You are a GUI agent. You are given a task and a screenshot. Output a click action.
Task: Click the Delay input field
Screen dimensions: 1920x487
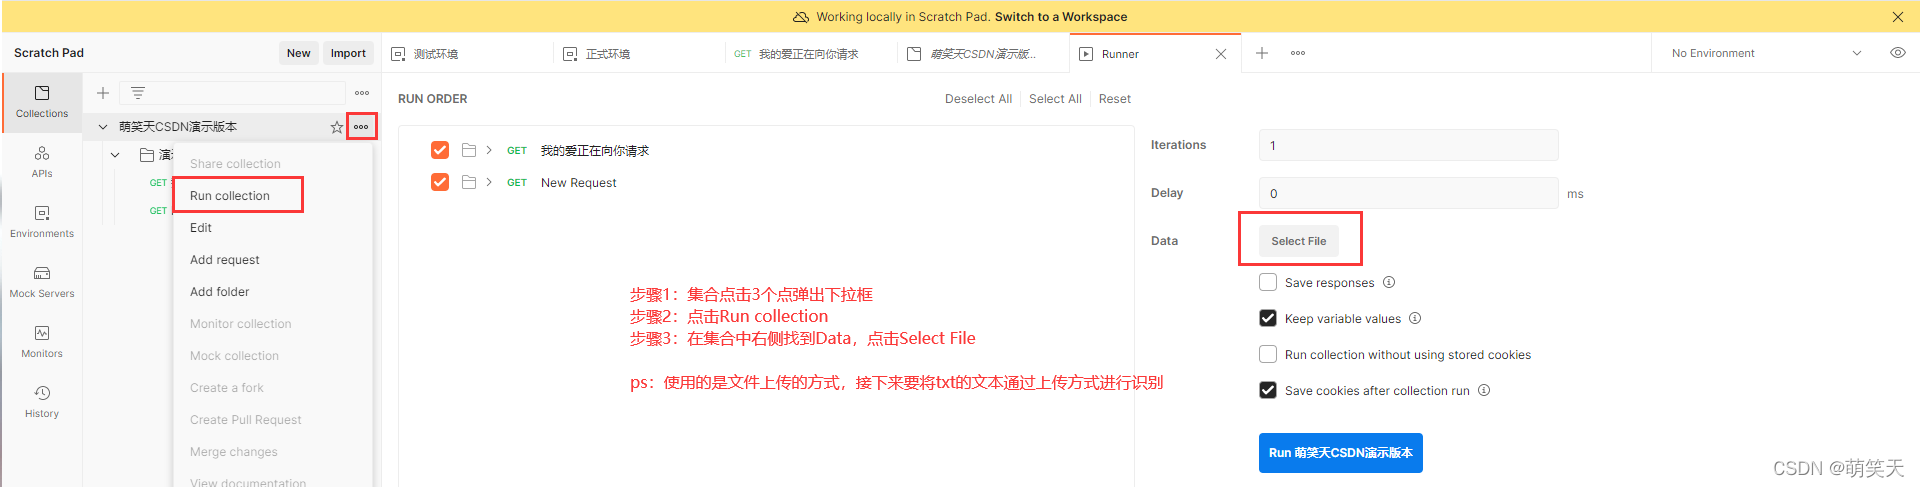1408,193
